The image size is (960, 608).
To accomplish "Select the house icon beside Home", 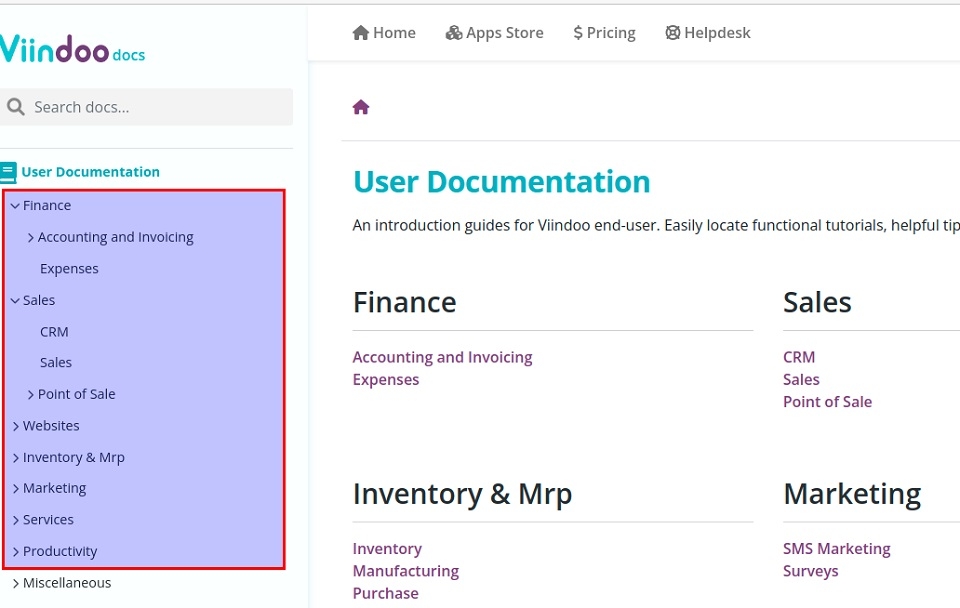I will 359,32.
